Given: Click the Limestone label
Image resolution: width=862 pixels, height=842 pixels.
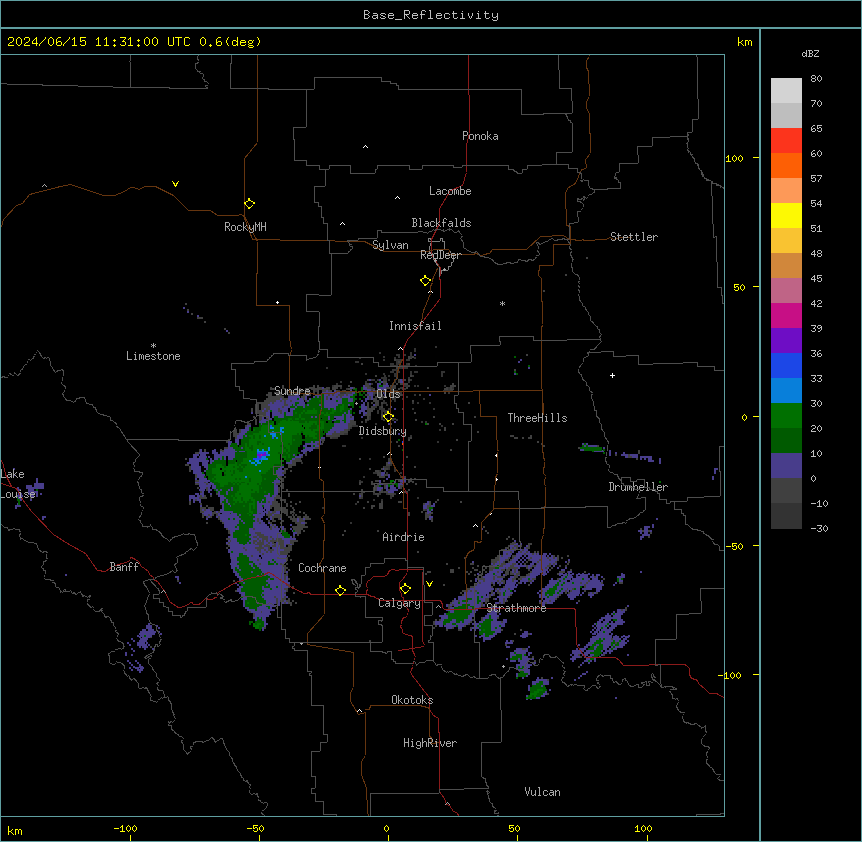Looking at the screenshot, I should coord(153,356).
